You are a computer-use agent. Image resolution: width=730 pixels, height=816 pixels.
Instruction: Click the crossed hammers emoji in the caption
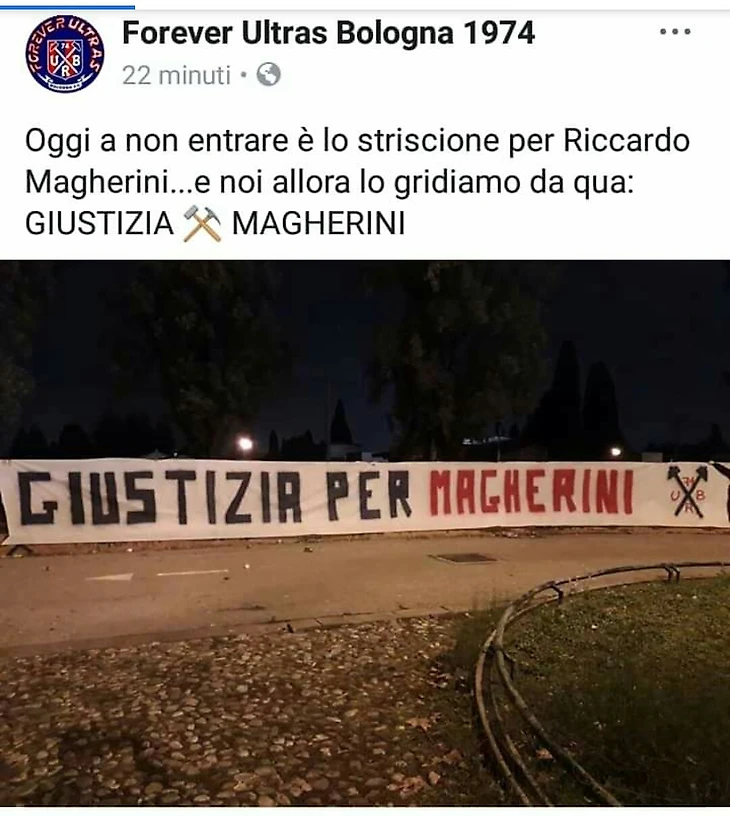tap(202, 224)
